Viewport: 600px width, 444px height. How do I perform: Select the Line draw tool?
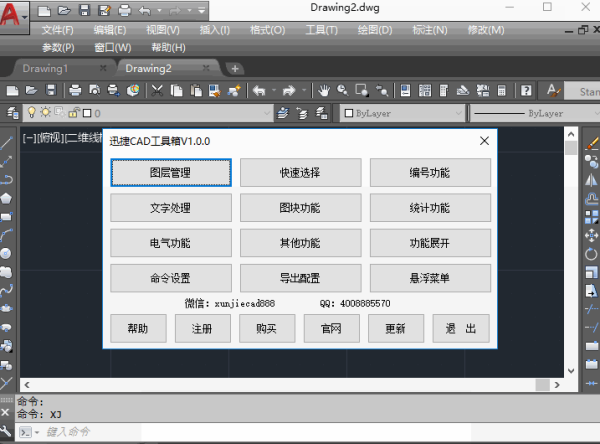coord(7,143)
